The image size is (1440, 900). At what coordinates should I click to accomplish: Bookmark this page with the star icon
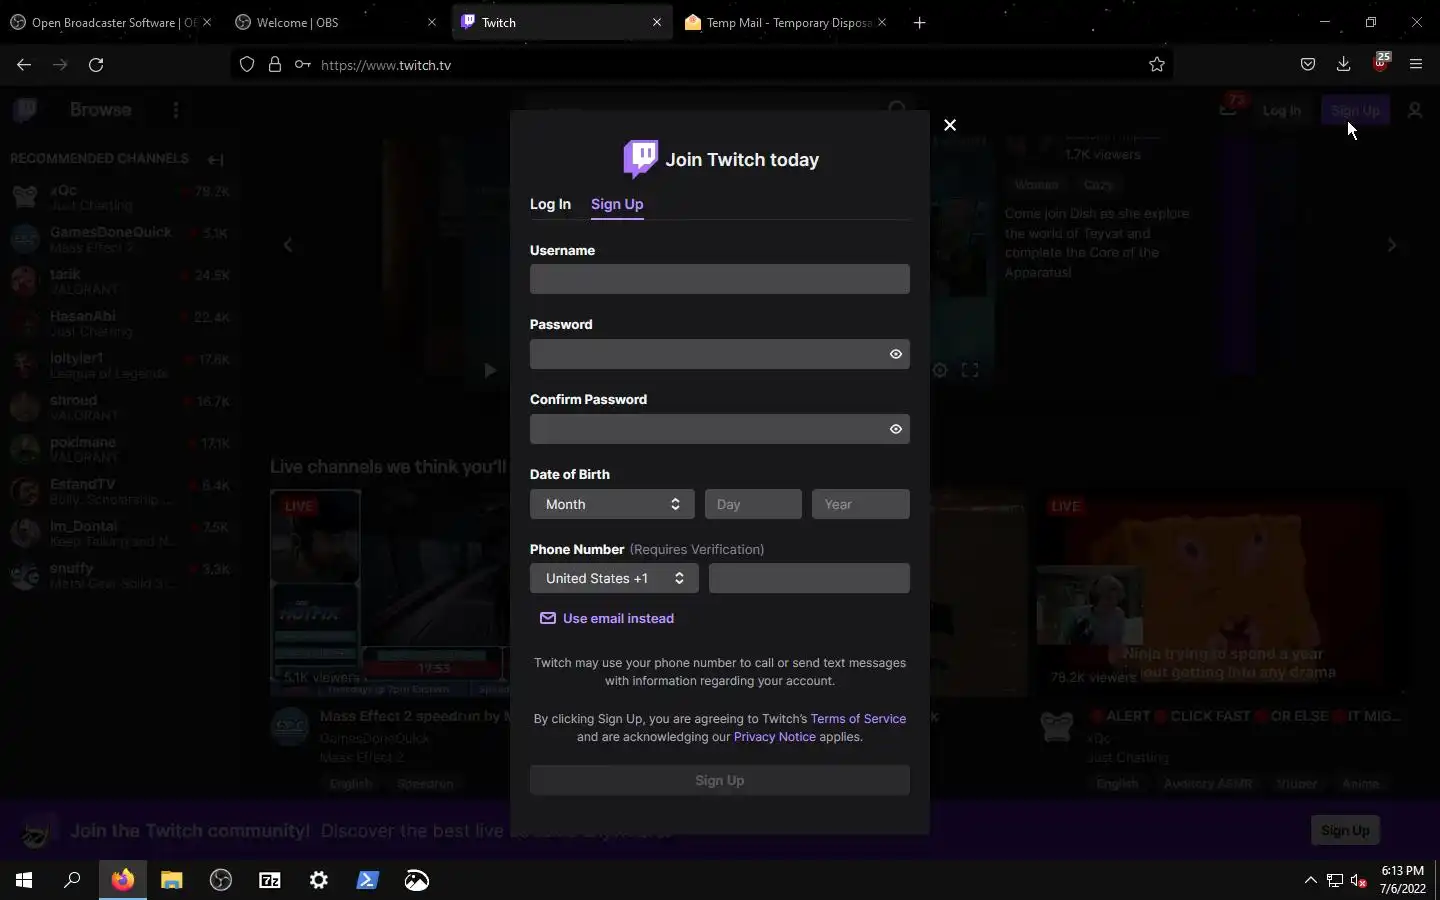(x=1157, y=65)
